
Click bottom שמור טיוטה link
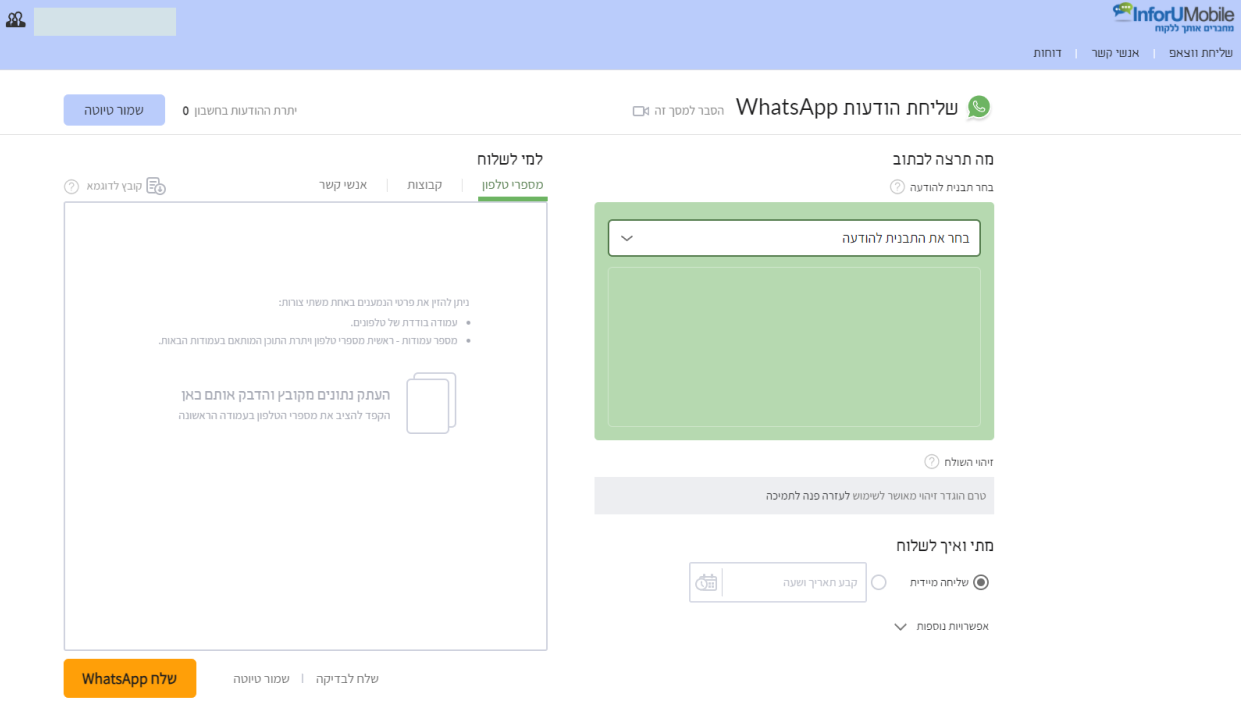[261, 679]
